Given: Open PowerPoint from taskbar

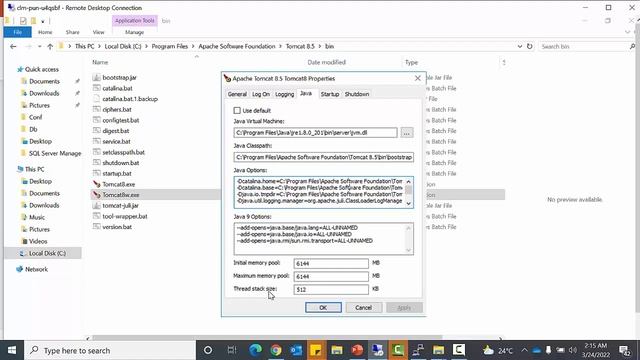Looking at the screenshot, I should pos(357,350).
